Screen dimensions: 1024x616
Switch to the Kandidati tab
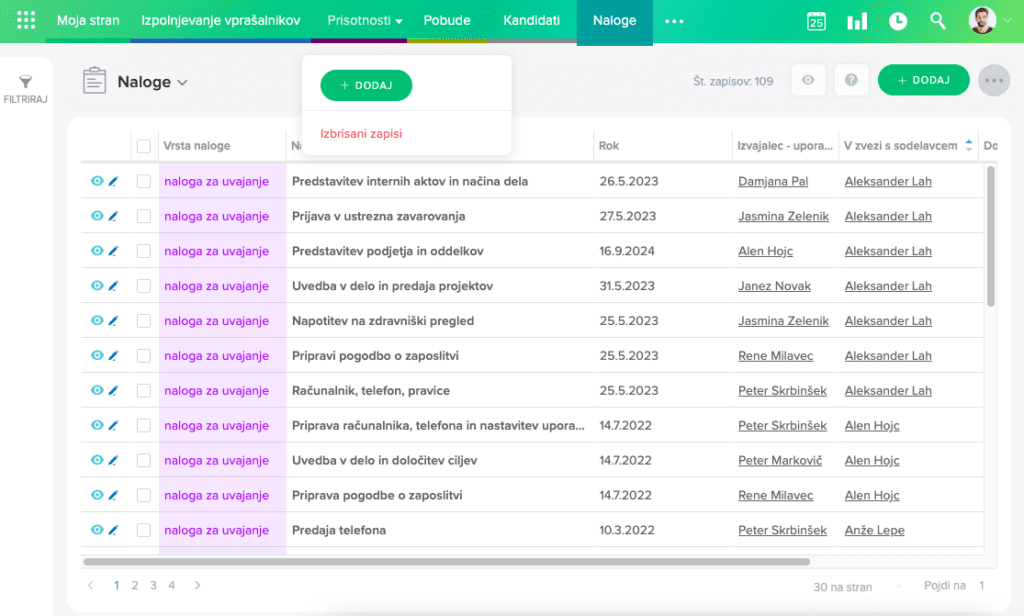531,21
